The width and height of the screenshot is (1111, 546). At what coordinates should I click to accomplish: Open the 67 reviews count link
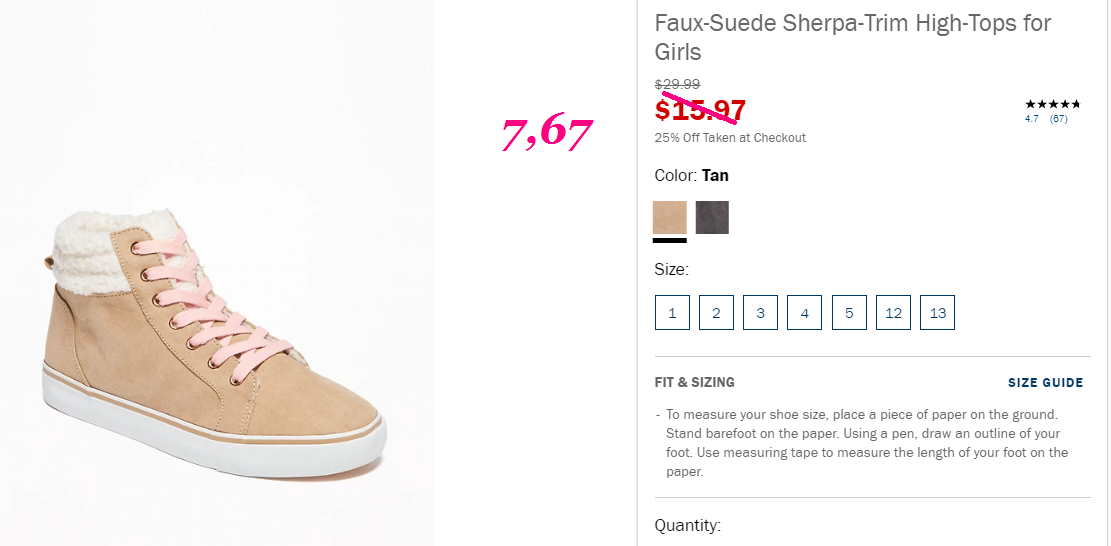pos(1059,119)
